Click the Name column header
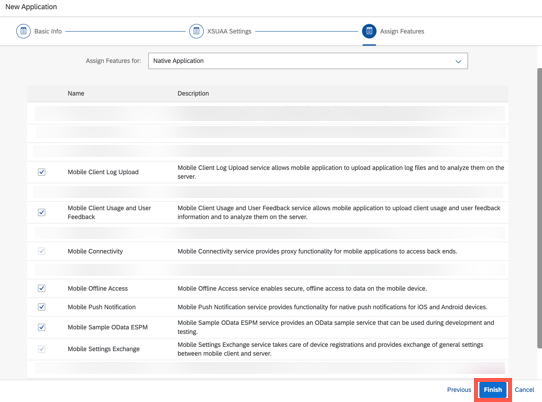542x402 pixels. tap(76, 93)
